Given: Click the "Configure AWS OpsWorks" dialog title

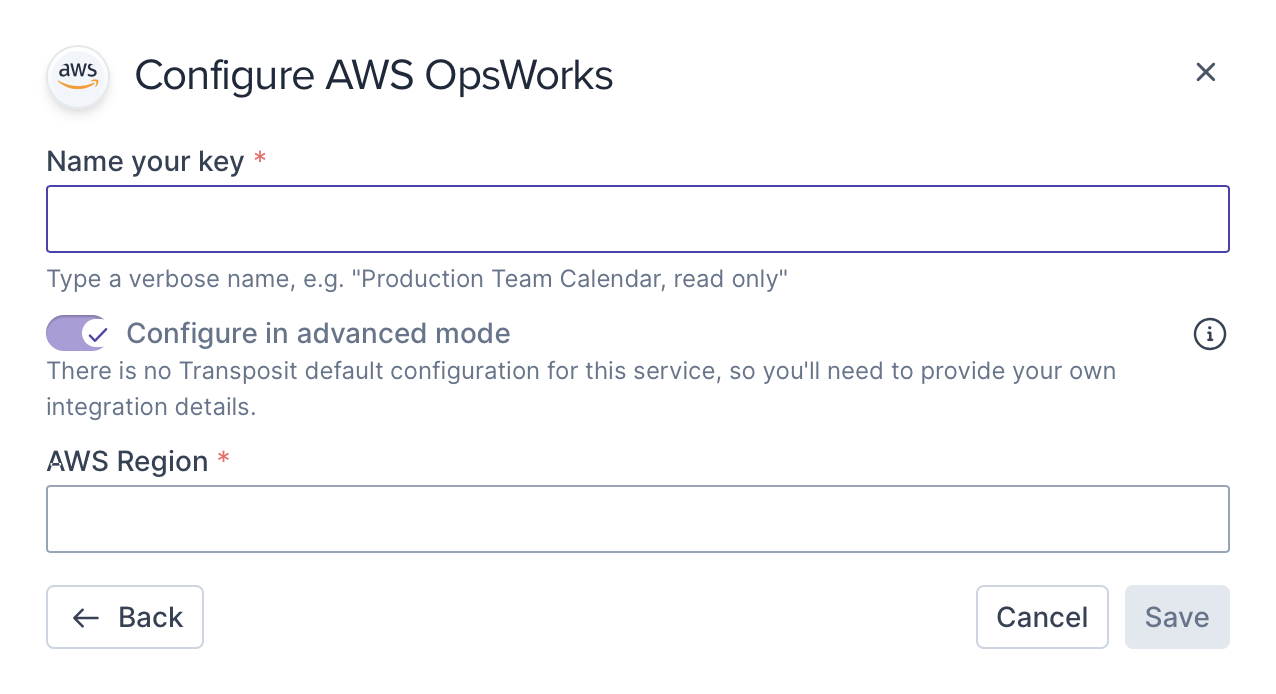Looking at the screenshot, I should pos(374,76).
